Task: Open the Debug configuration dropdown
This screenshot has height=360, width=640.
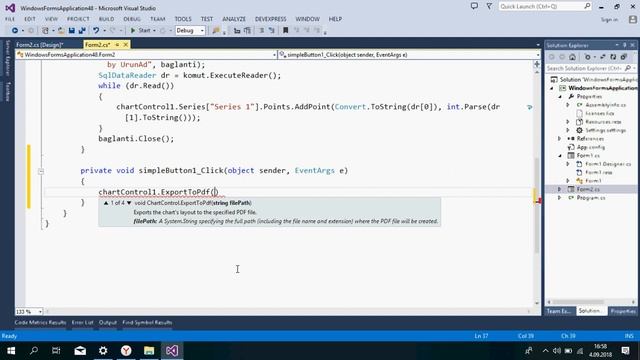Action: [190, 31]
